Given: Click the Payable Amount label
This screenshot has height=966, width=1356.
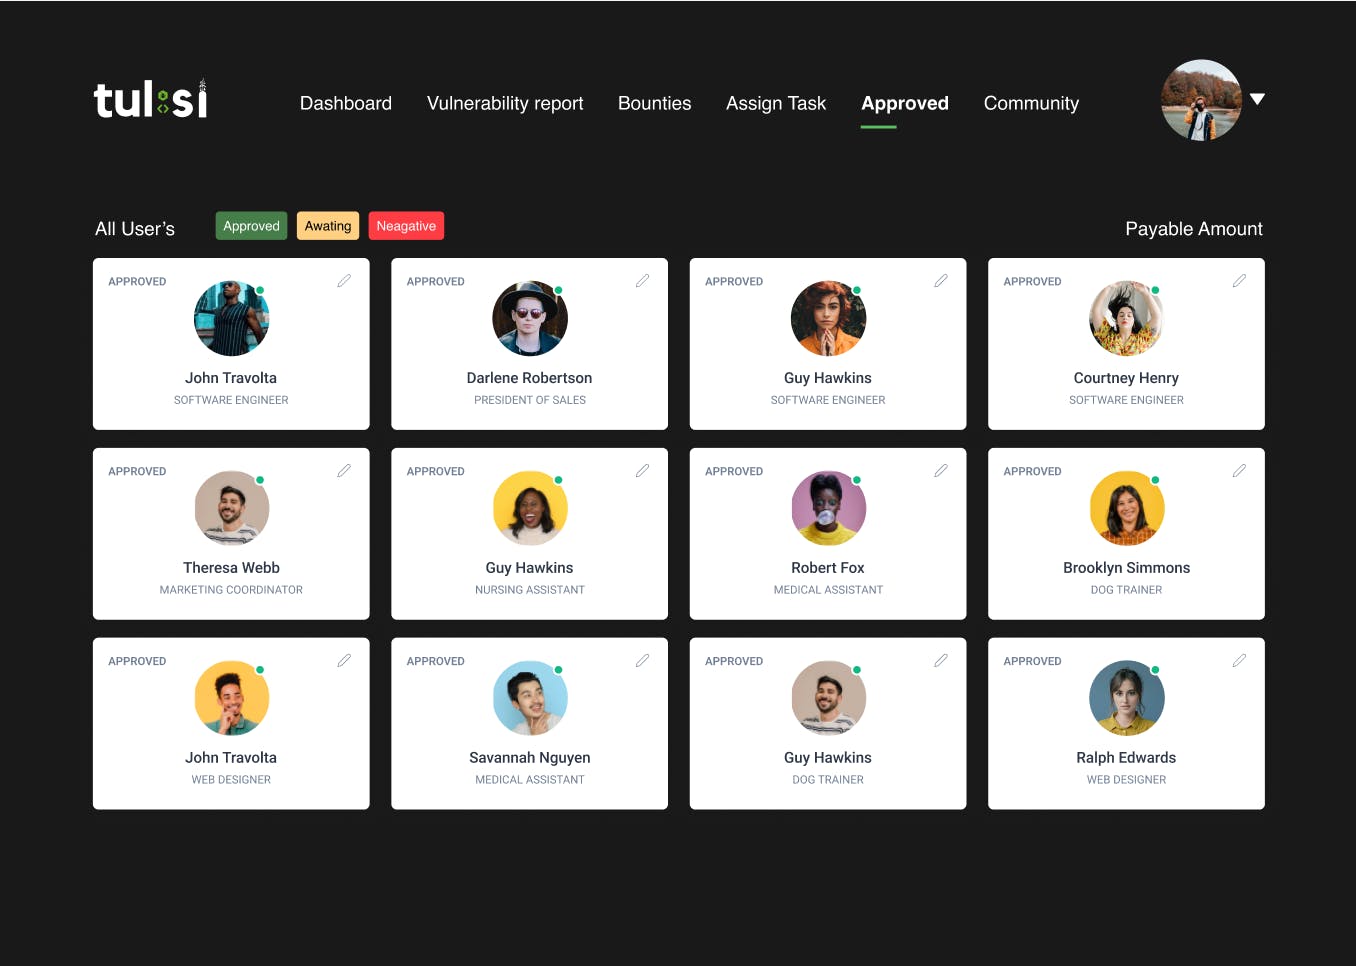Looking at the screenshot, I should coord(1194,229).
